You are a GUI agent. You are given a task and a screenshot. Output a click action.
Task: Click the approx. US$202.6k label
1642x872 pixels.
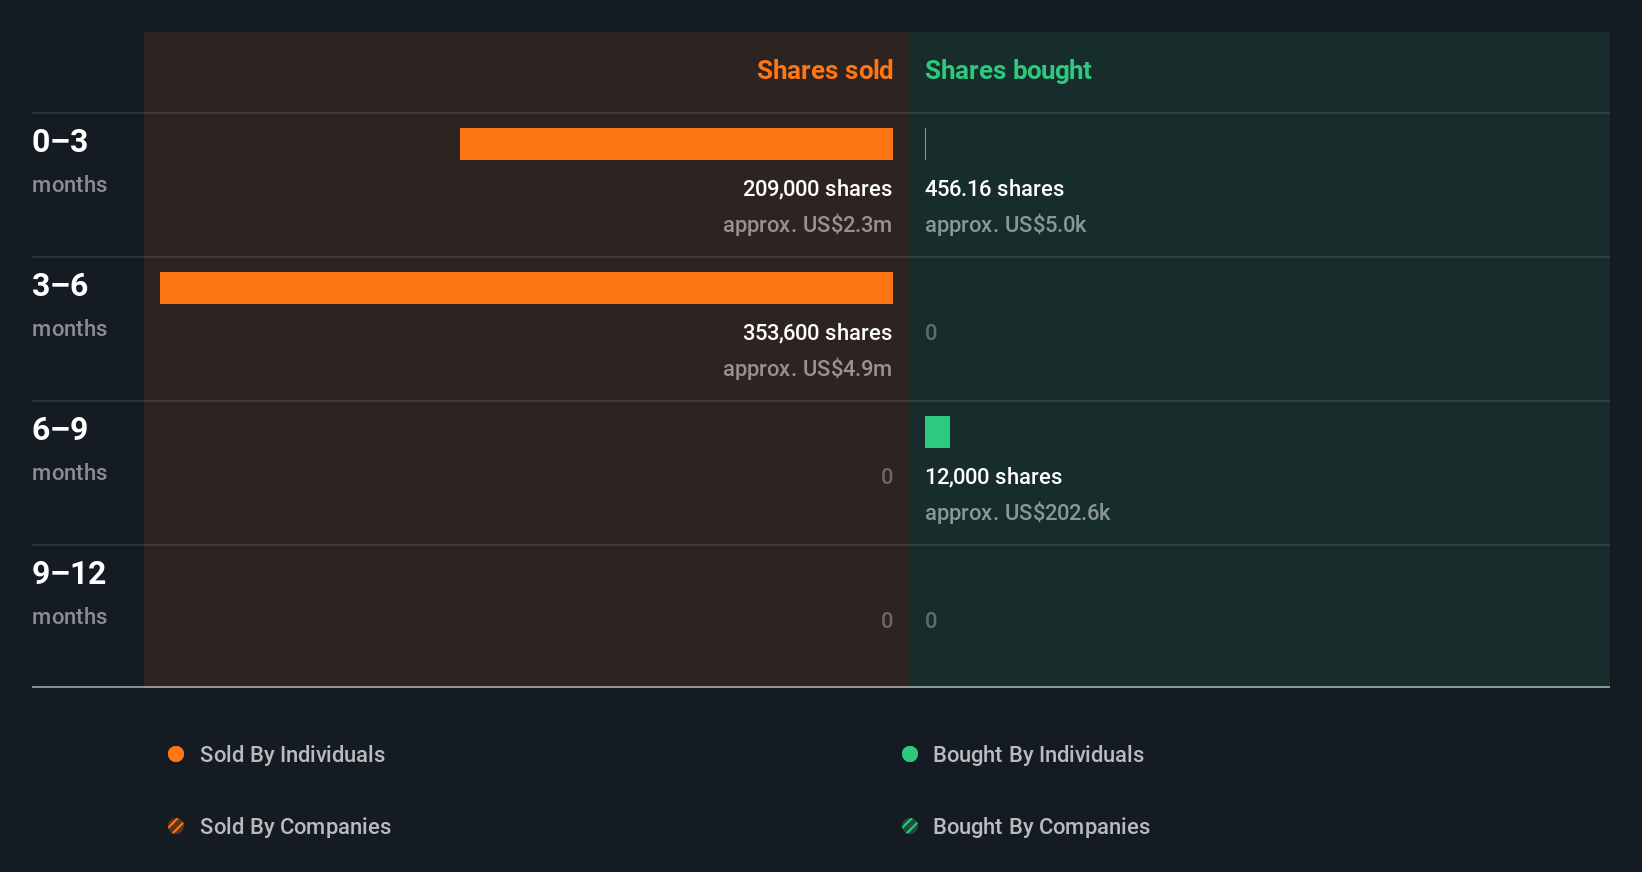coord(1017,513)
